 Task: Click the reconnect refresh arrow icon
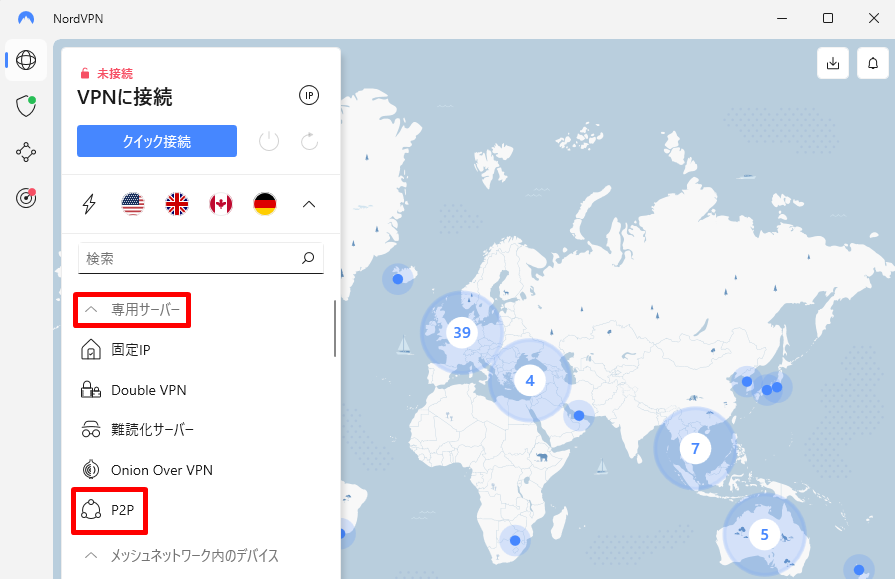(x=309, y=141)
